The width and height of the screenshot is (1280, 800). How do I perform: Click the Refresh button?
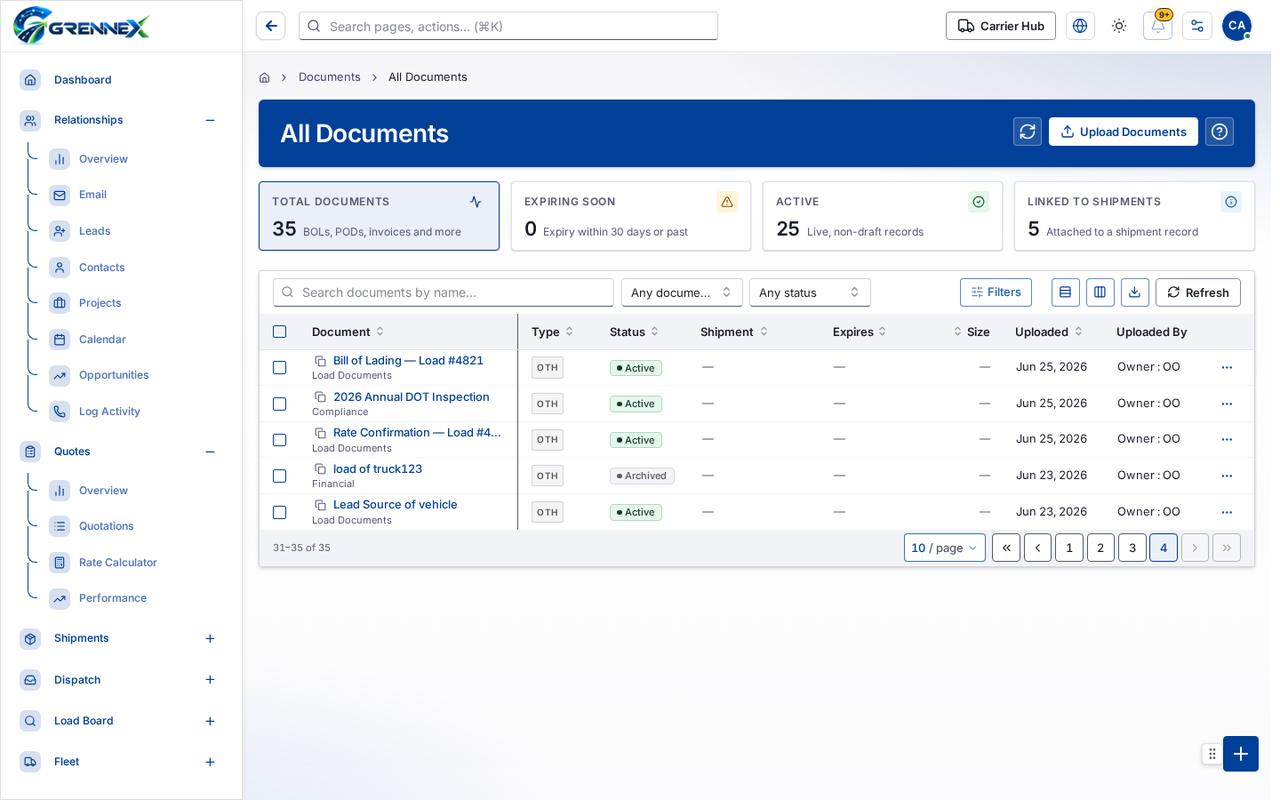(x=1198, y=292)
